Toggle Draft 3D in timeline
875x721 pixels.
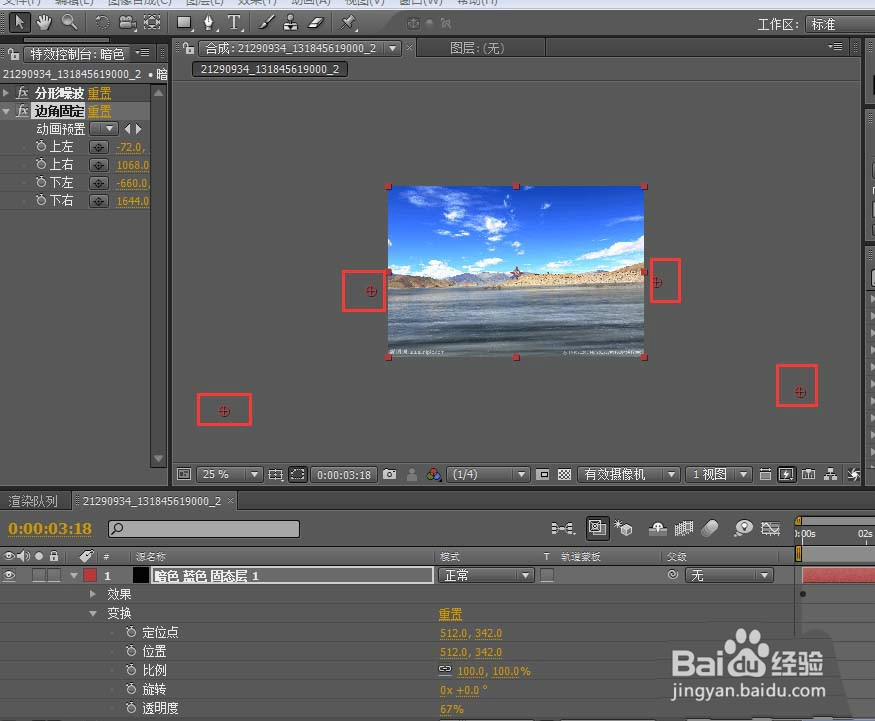[623, 528]
